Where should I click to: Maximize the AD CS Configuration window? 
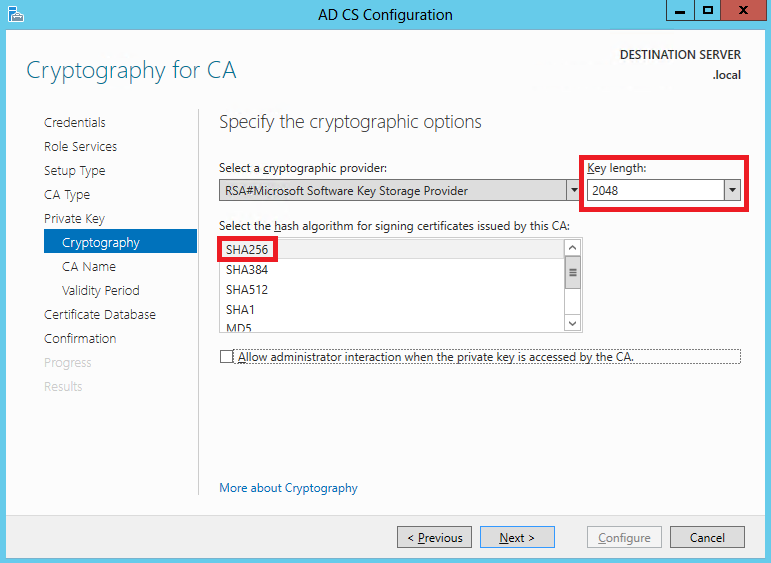click(x=708, y=10)
